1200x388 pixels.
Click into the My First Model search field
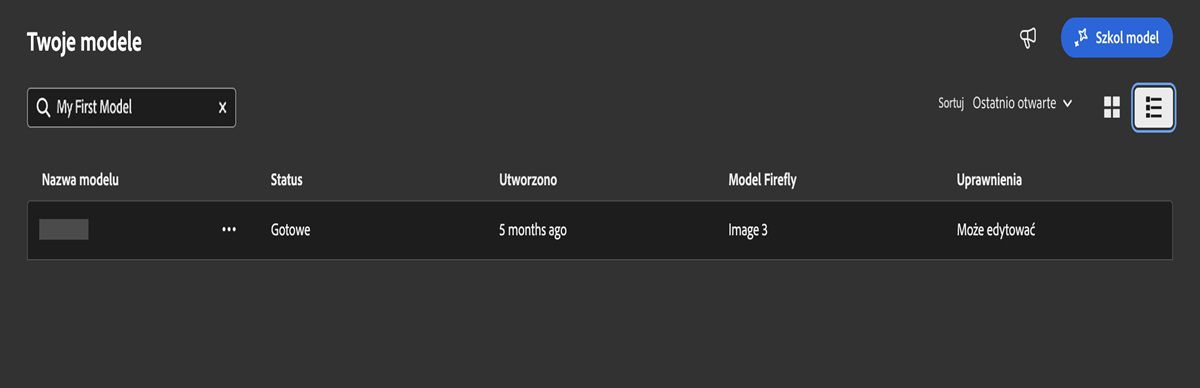[x=131, y=107]
